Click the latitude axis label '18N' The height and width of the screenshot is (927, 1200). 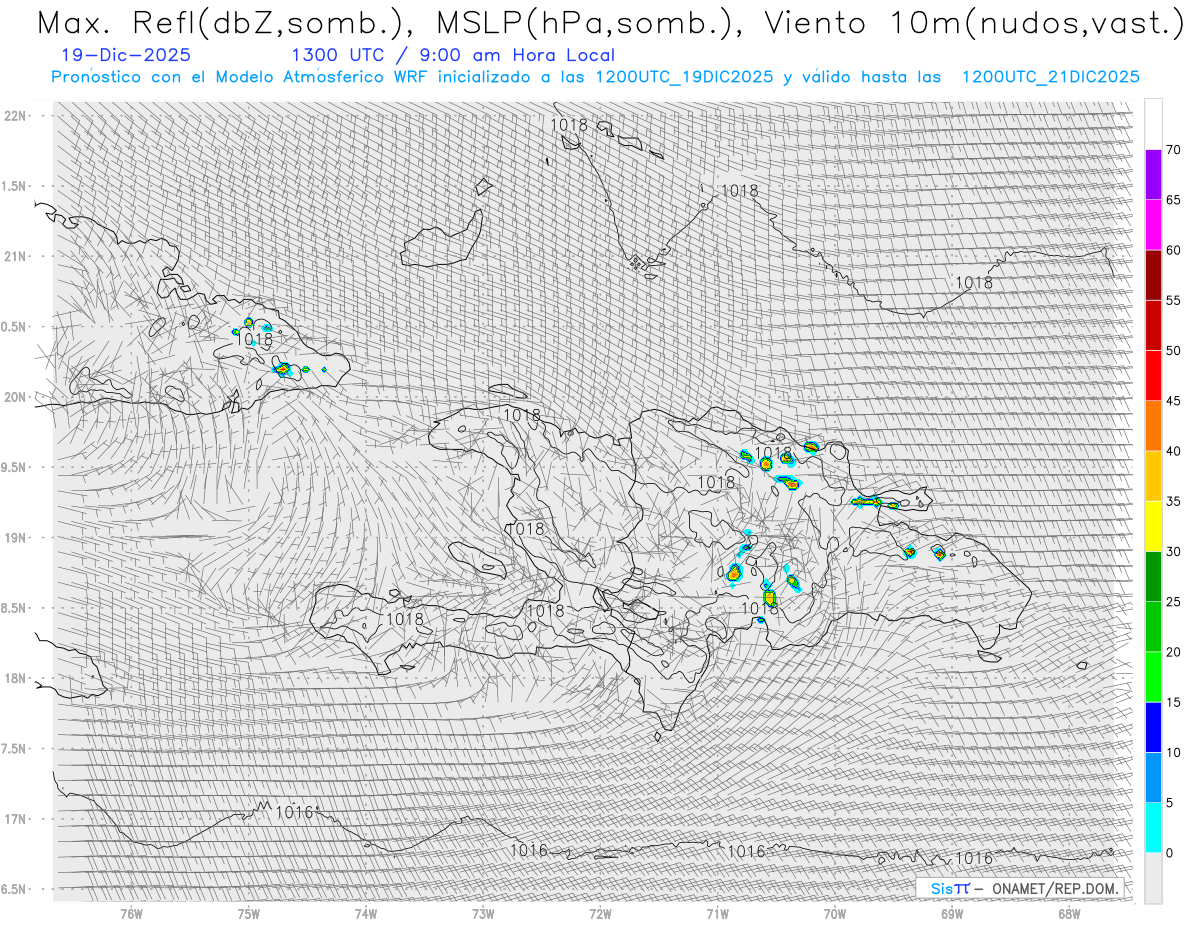pos(17,678)
